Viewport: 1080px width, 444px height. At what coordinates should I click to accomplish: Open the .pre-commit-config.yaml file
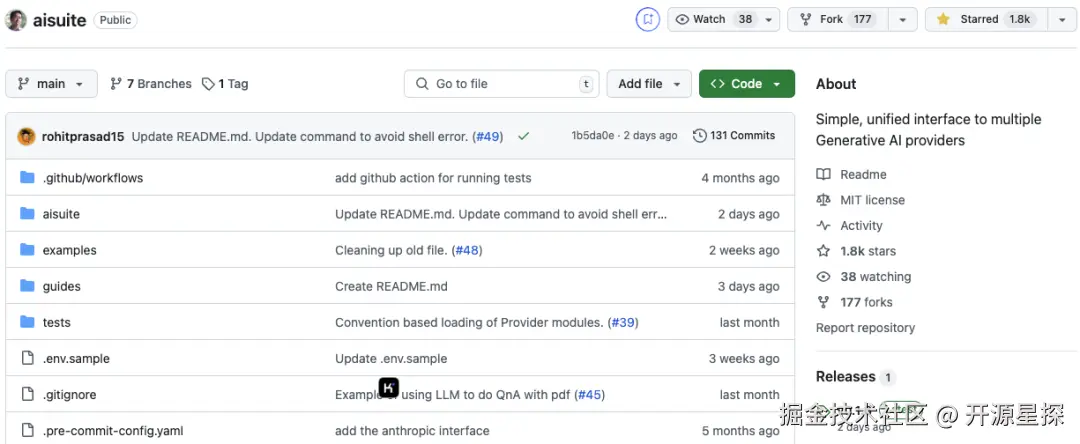point(113,431)
